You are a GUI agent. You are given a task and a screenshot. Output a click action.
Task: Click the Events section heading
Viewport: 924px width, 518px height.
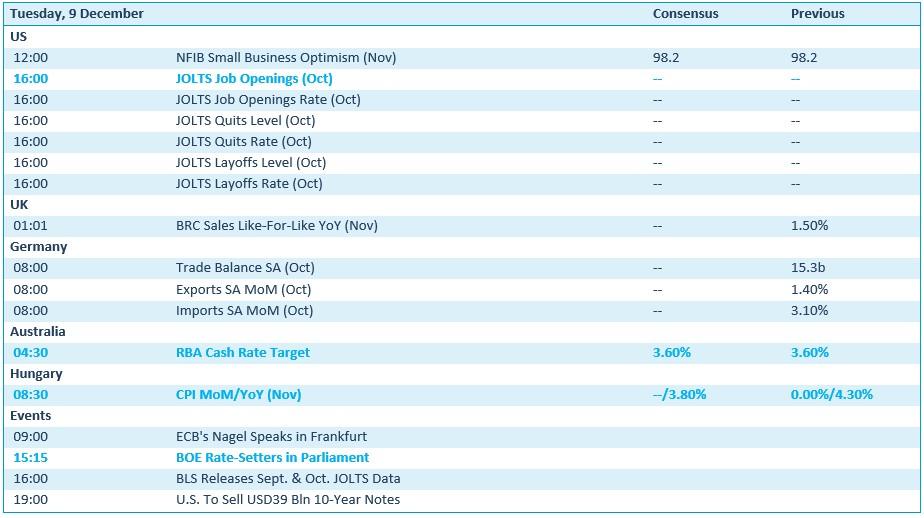click(x=31, y=415)
